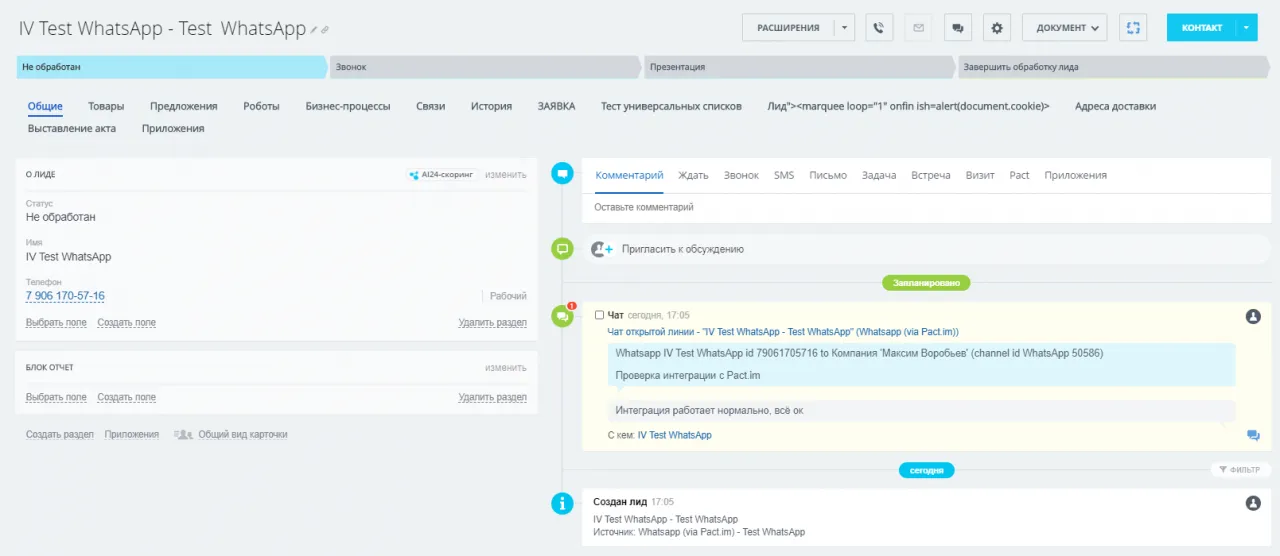Switch to the Товары tab
Screen dimensions: 1280x556
coord(106,106)
